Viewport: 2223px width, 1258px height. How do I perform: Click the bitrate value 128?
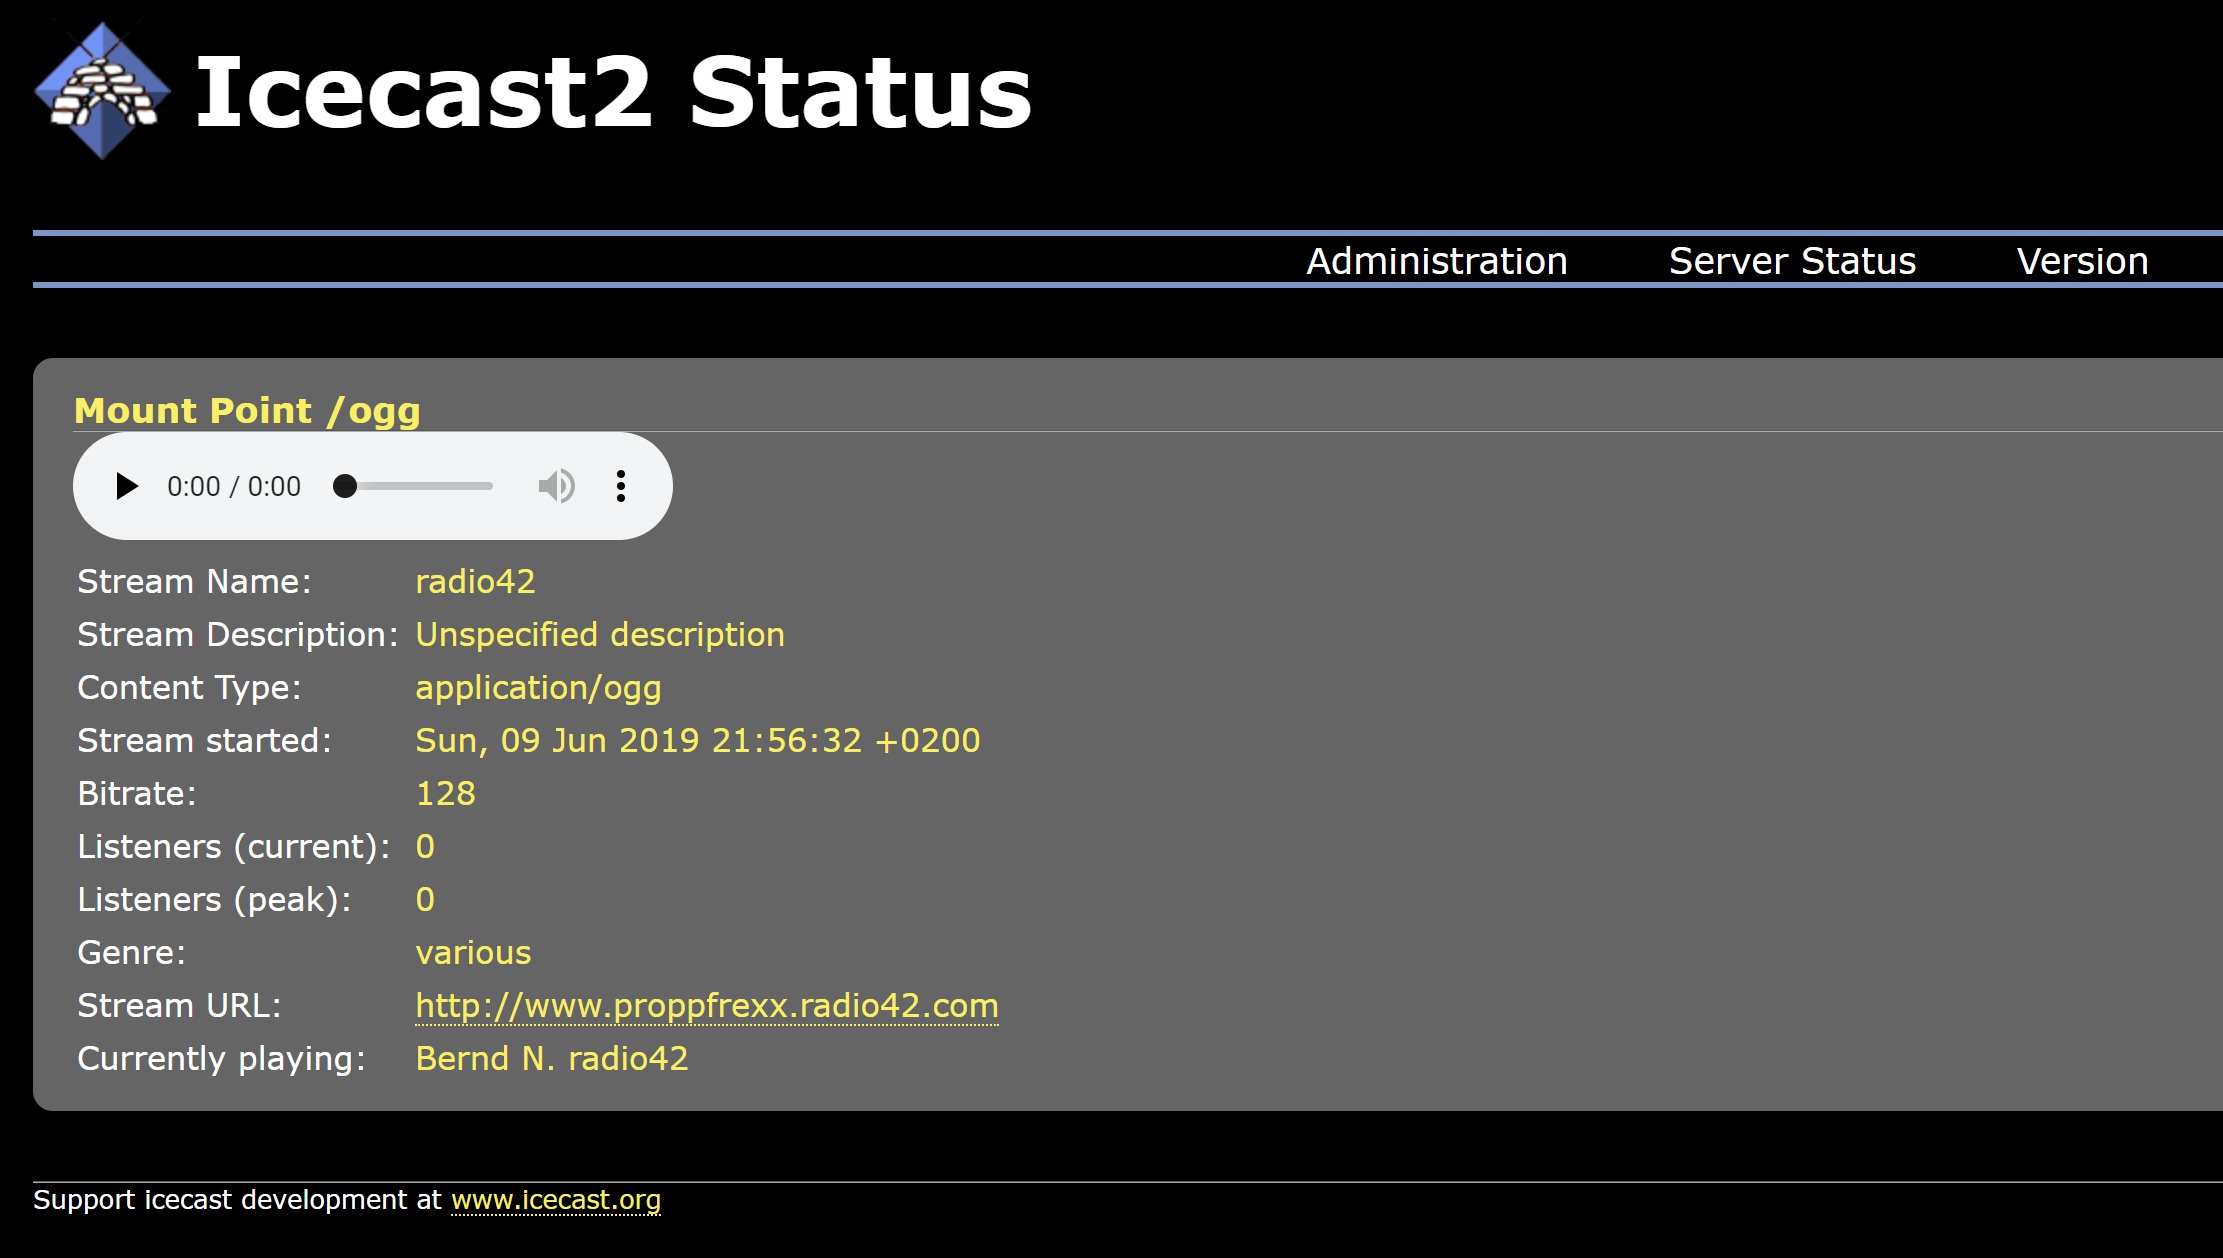click(446, 793)
